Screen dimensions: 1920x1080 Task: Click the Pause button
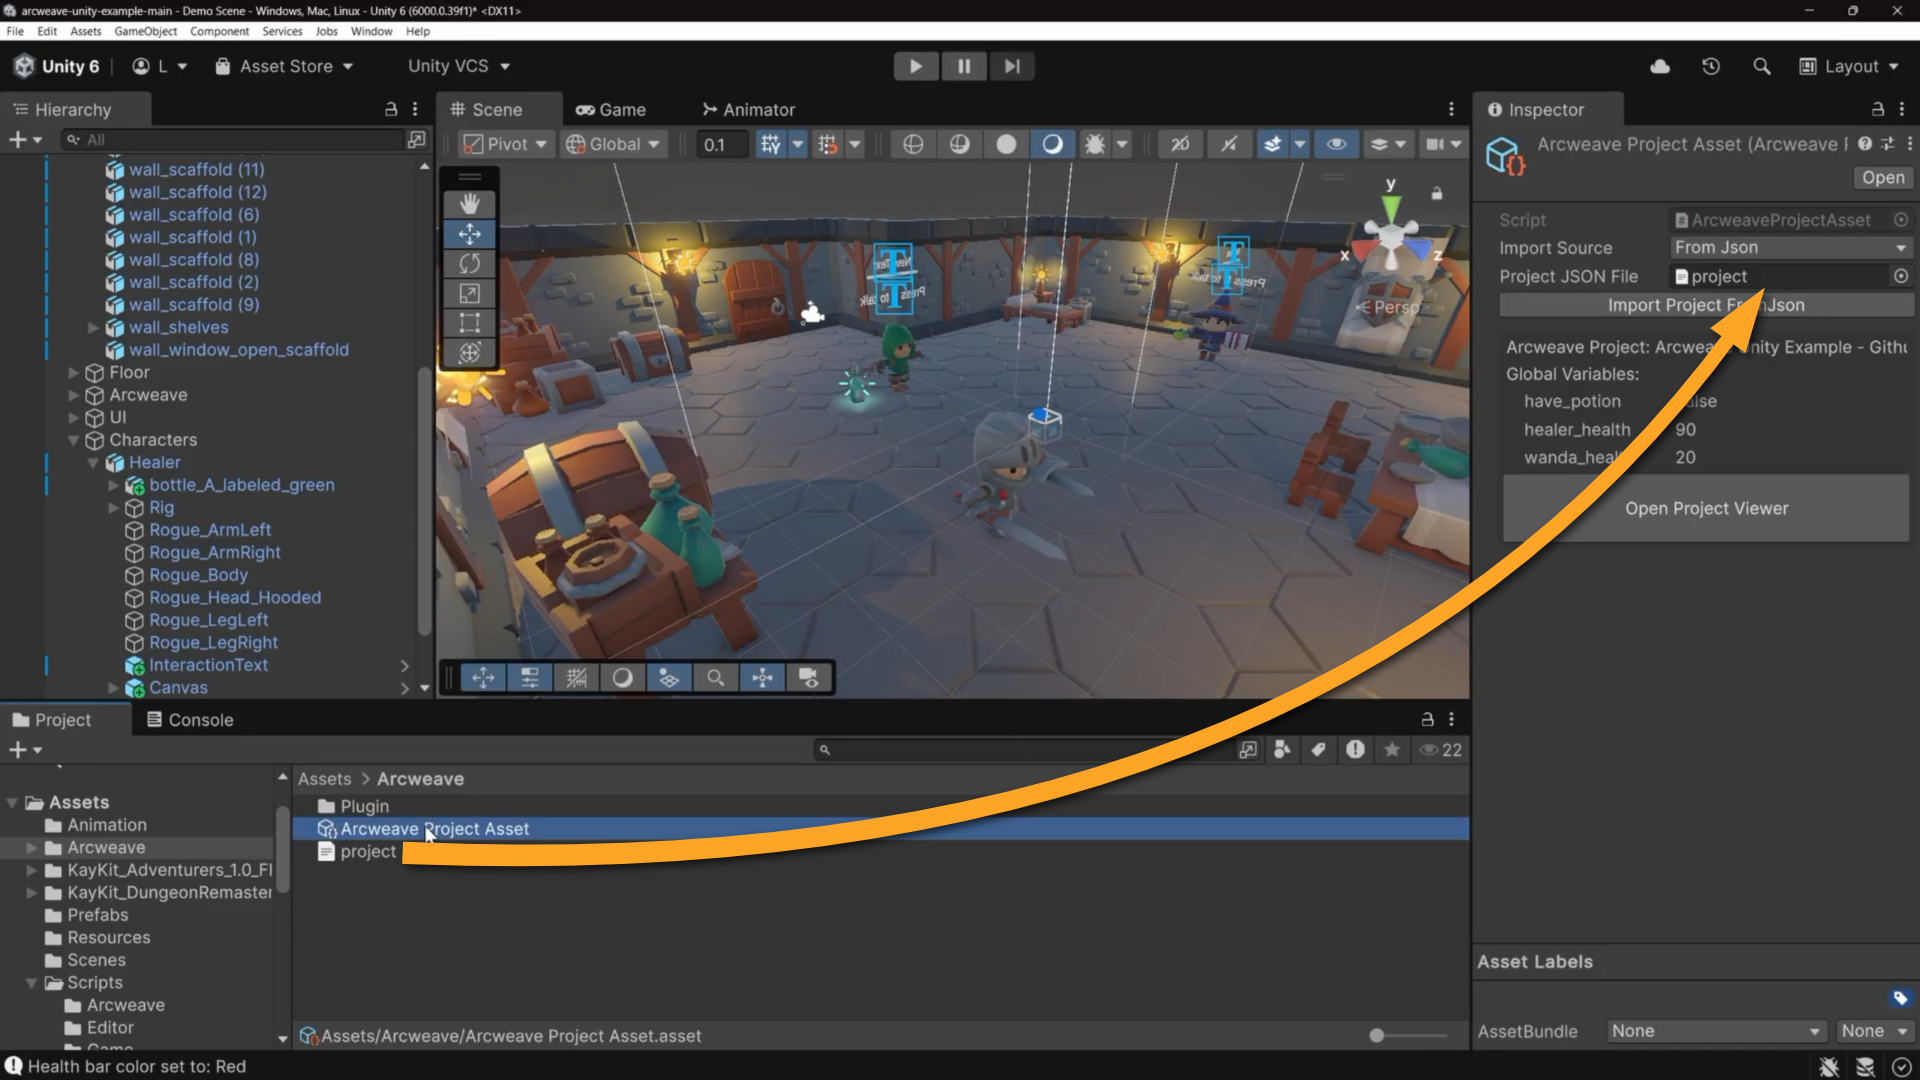click(x=964, y=66)
